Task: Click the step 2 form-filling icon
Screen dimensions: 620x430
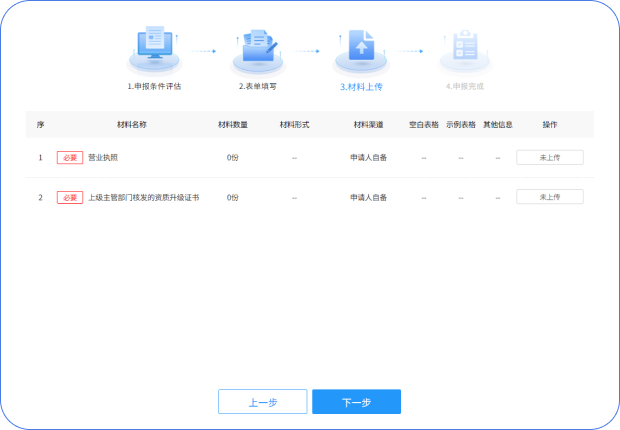Action: (259, 47)
